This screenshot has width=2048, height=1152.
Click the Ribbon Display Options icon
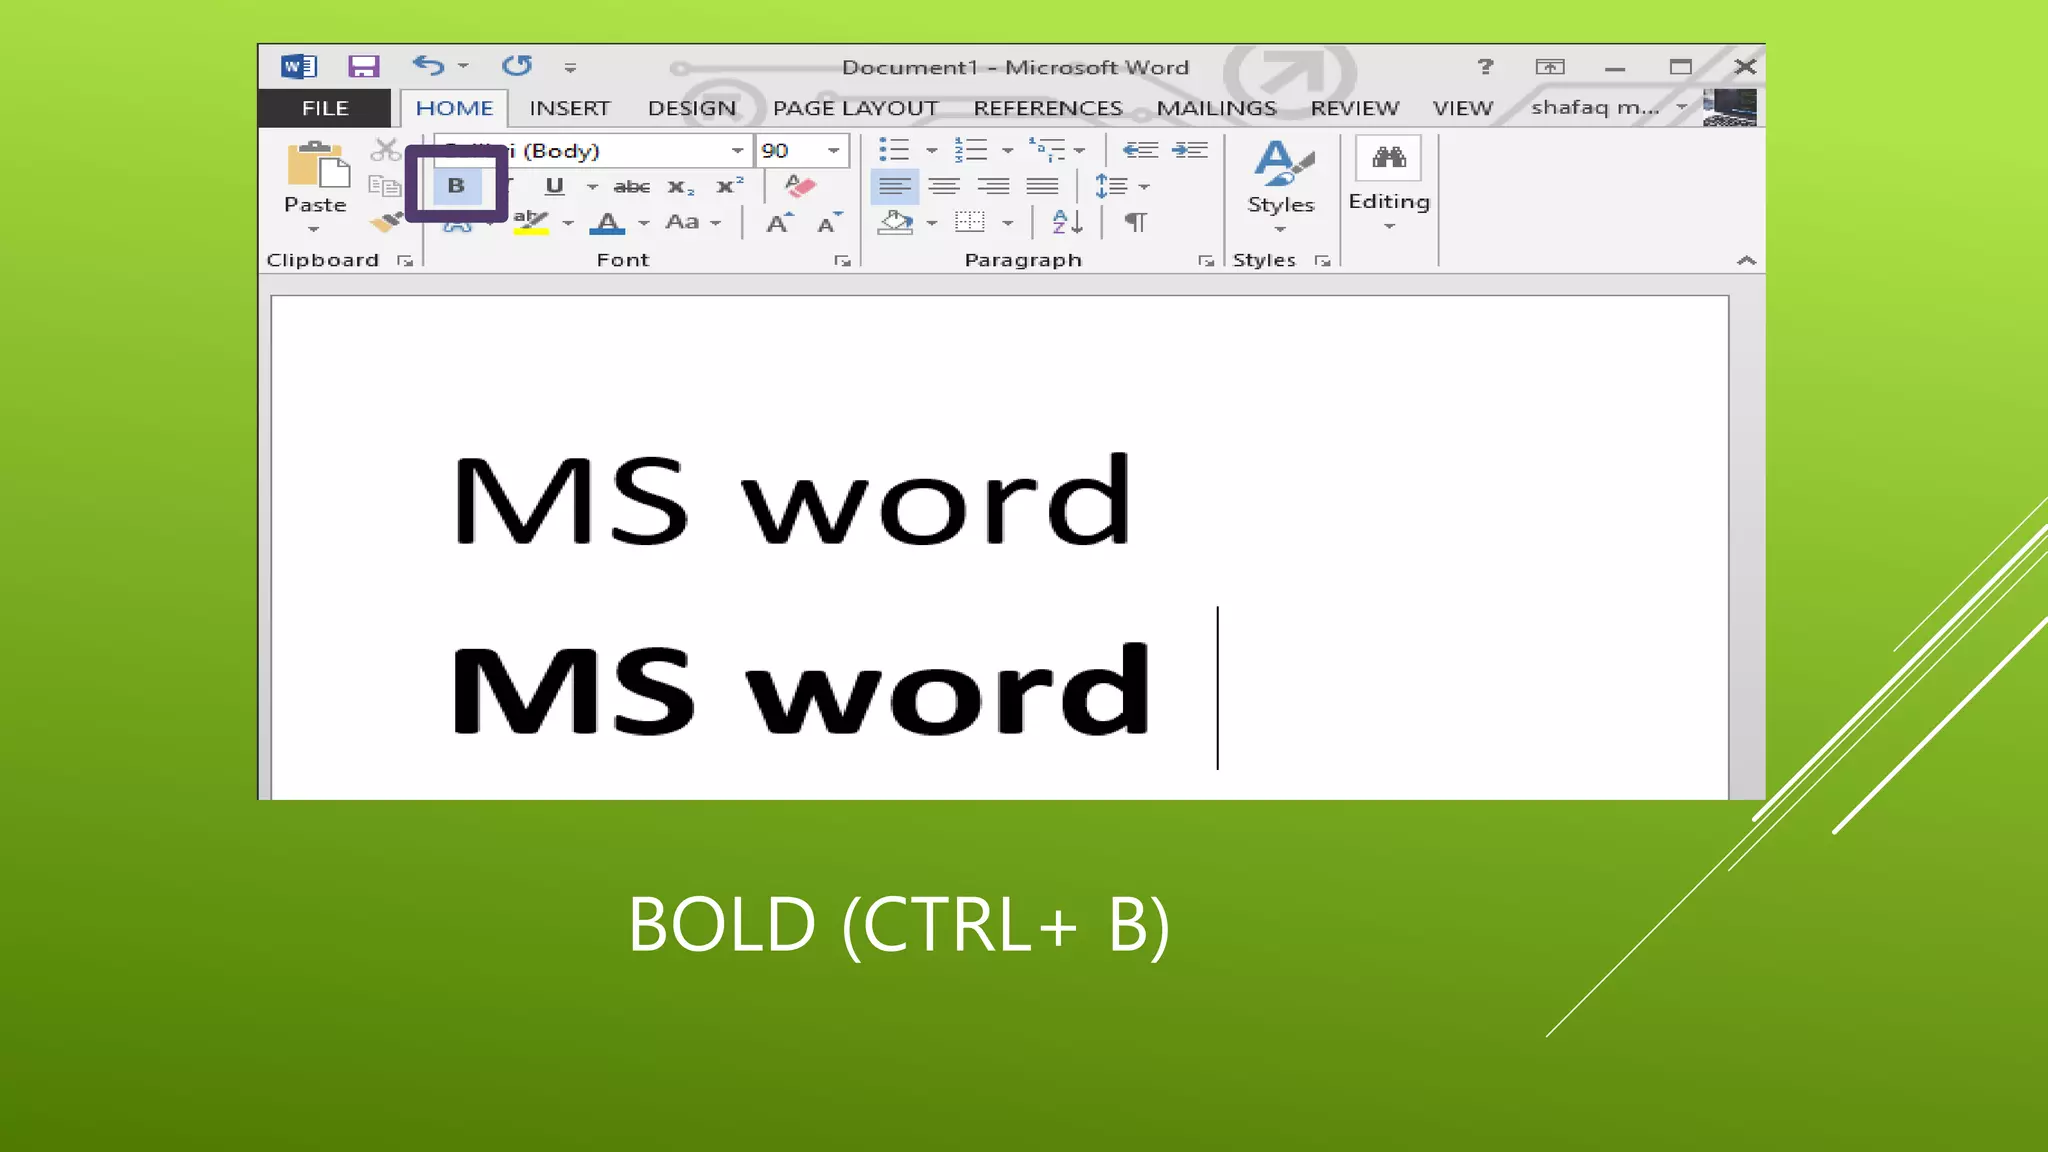tap(1550, 67)
